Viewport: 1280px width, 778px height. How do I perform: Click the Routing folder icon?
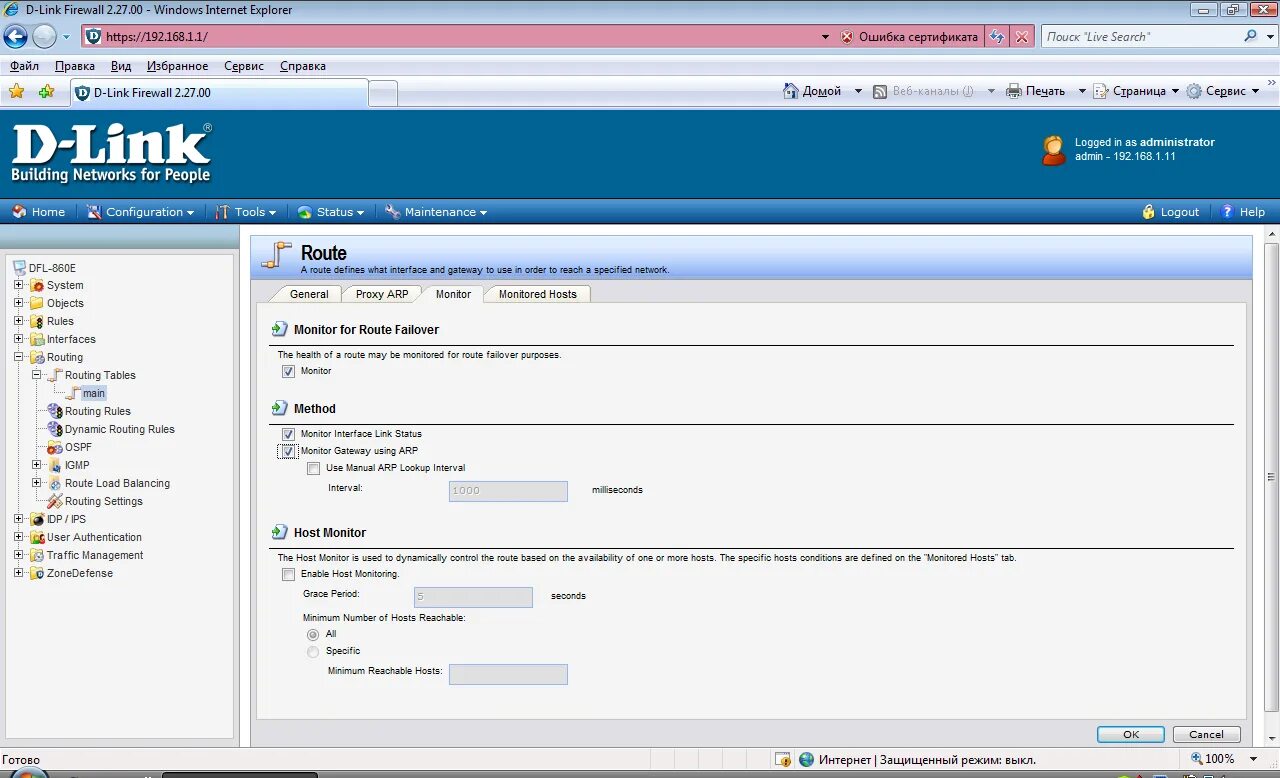pos(37,357)
